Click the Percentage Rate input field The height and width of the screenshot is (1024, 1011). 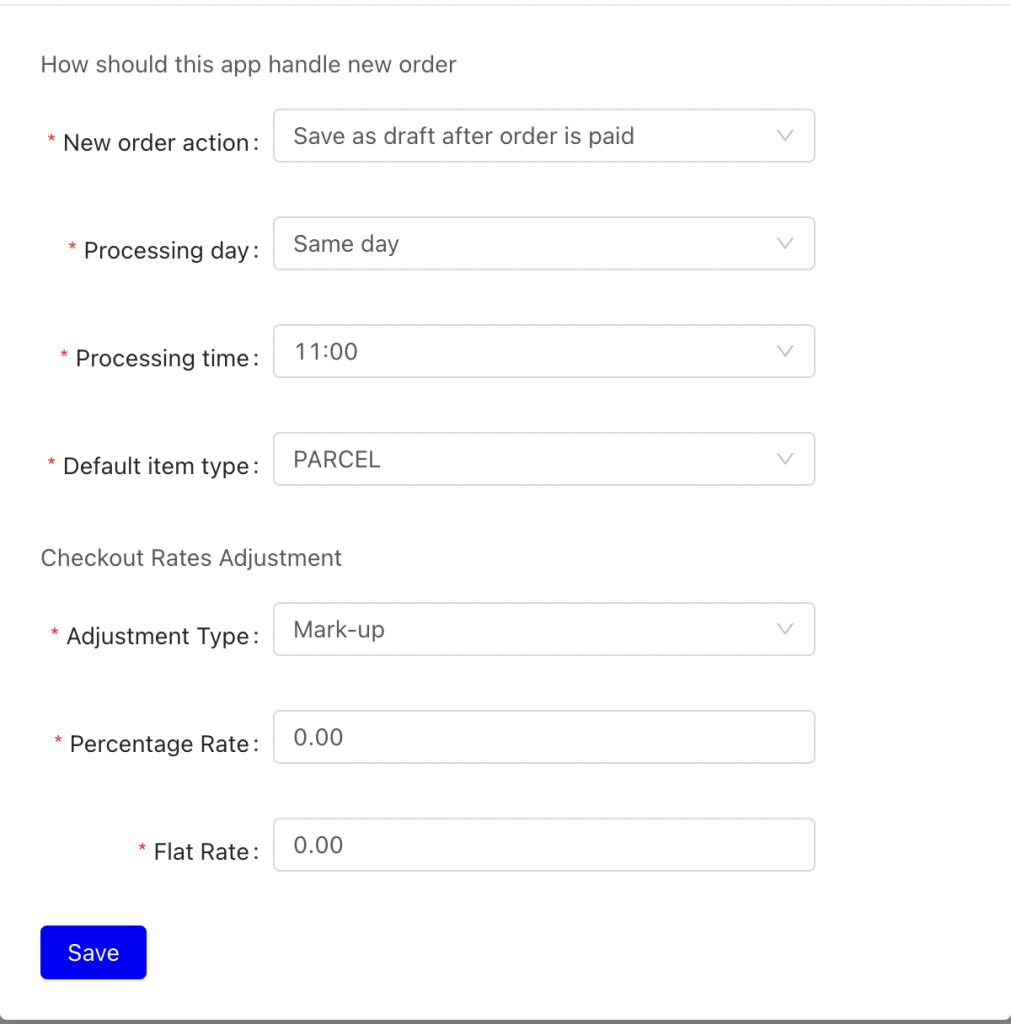click(x=543, y=737)
